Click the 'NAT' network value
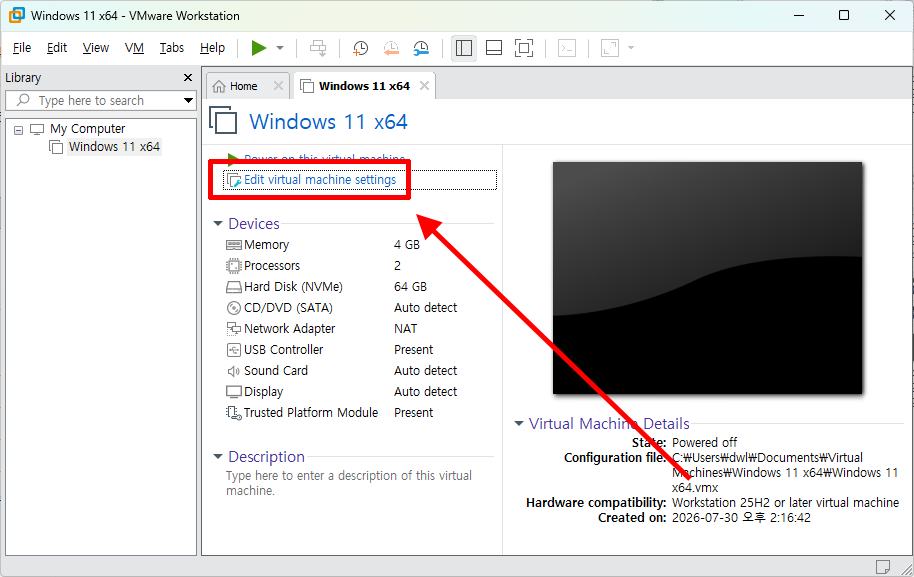914x577 pixels. (x=406, y=329)
